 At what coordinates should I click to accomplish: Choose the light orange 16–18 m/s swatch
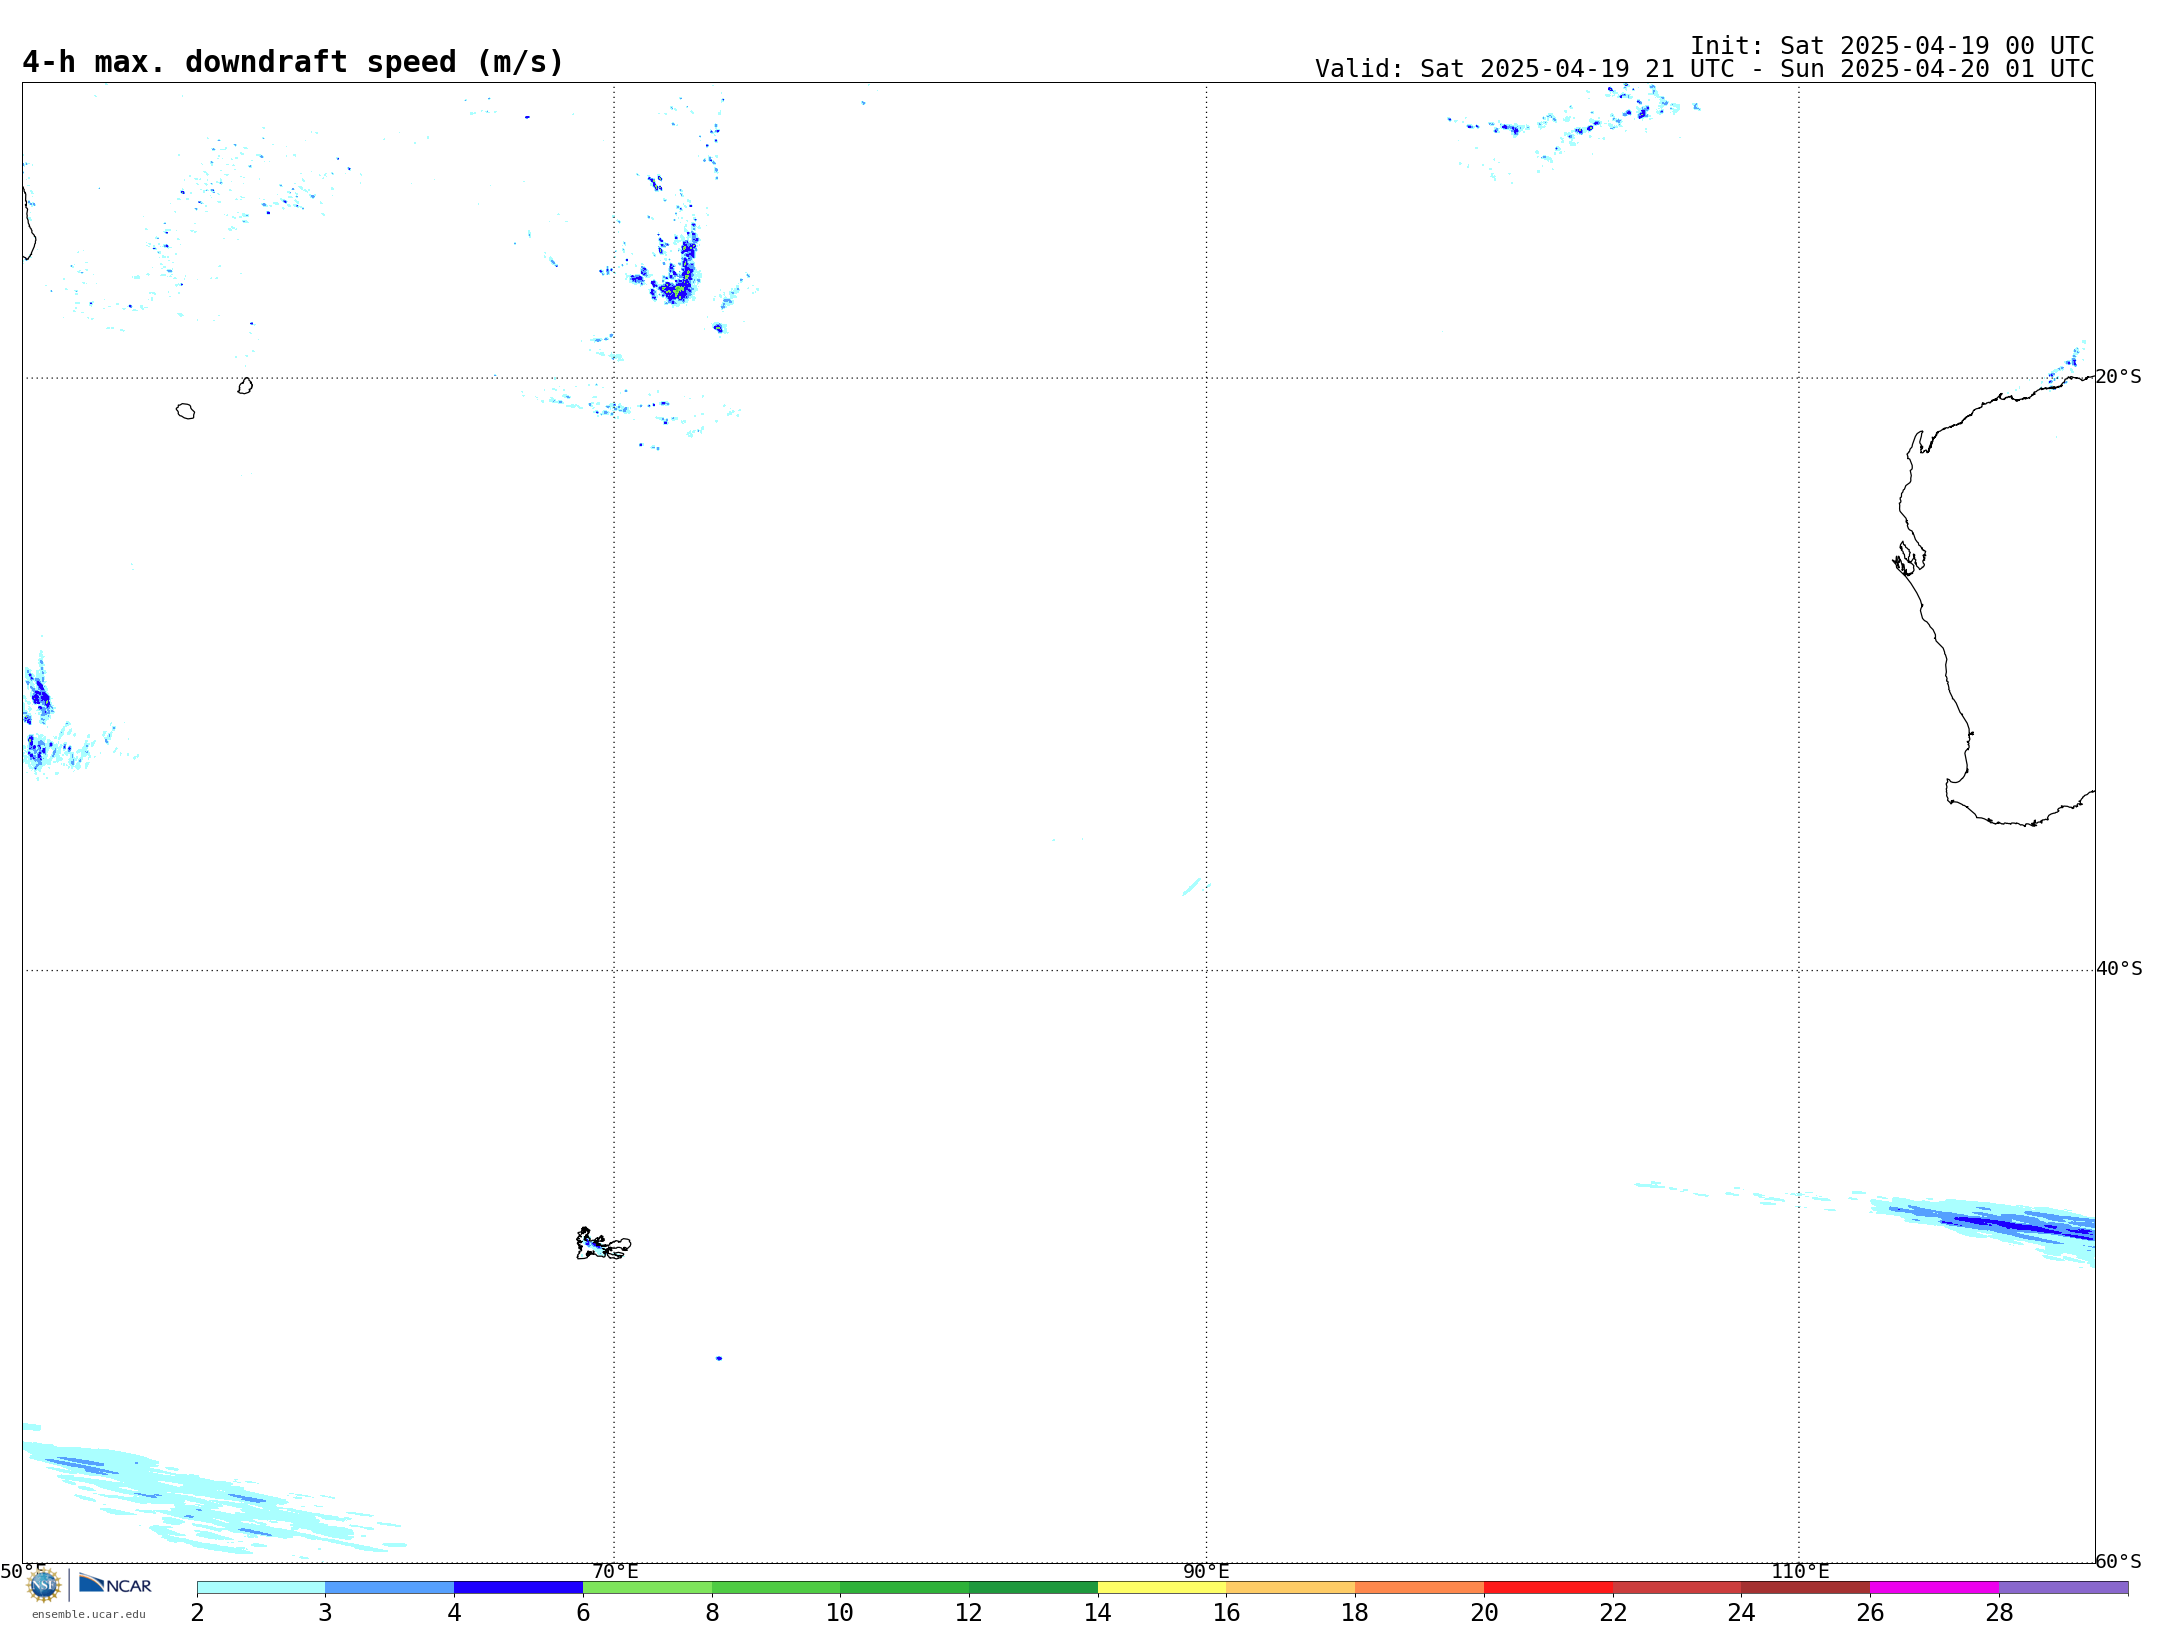click(x=1291, y=1588)
